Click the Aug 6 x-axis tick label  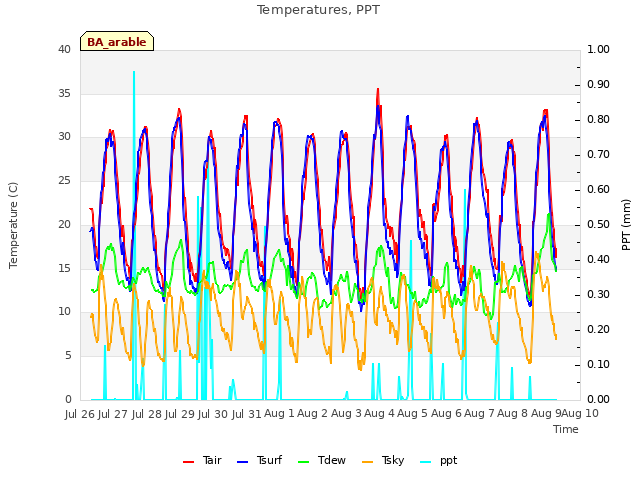coord(446,413)
